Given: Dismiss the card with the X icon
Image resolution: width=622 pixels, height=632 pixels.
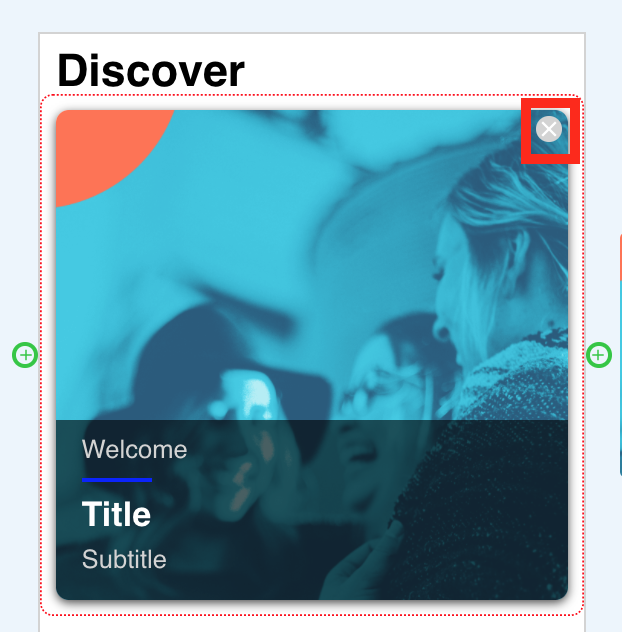Looking at the screenshot, I should 549,129.
